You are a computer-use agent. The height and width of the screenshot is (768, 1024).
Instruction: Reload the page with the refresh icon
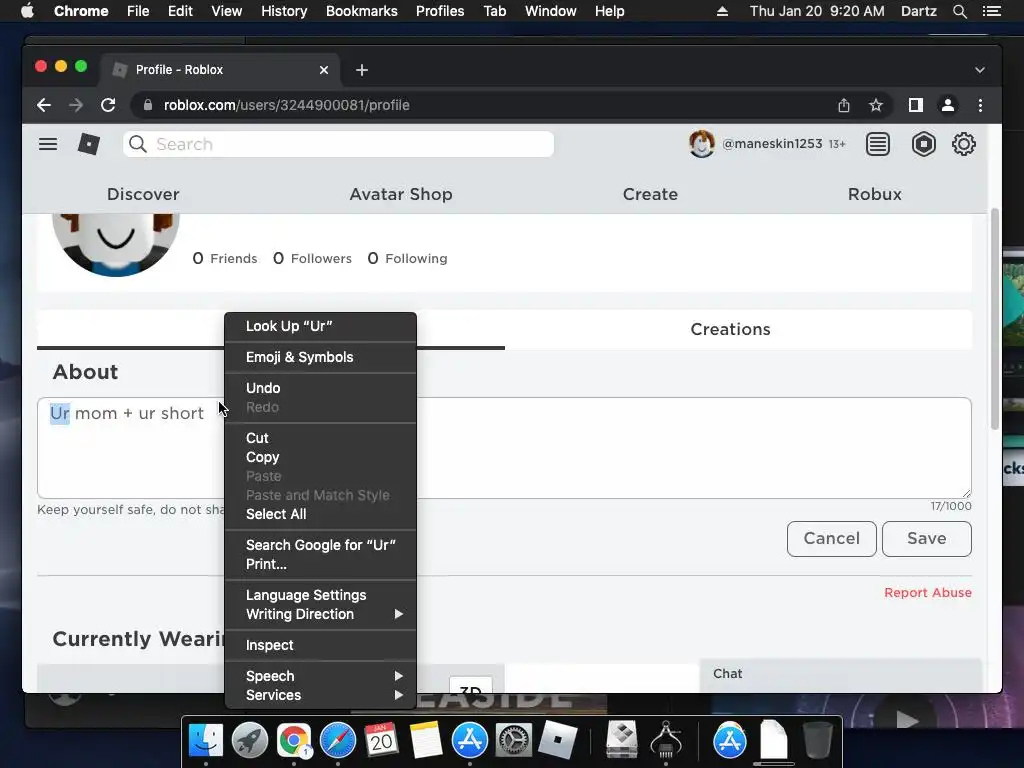coord(108,105)
